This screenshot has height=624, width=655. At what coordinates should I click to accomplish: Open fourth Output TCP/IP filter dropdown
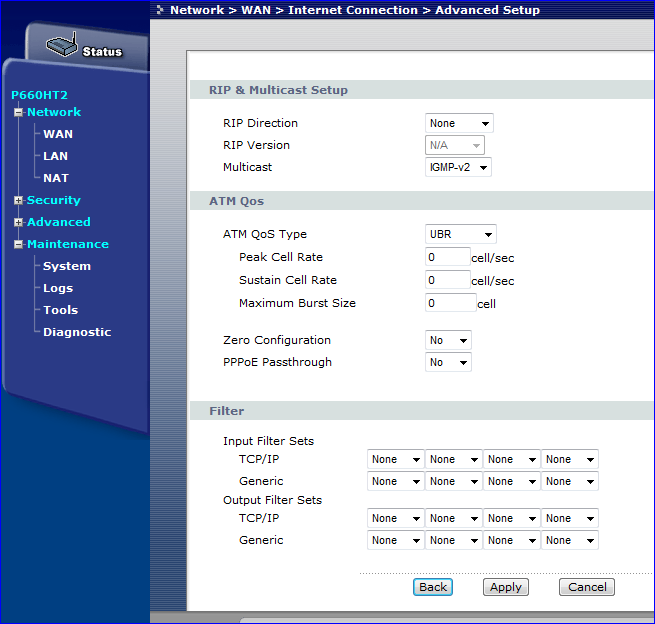(x=570, y=518)
